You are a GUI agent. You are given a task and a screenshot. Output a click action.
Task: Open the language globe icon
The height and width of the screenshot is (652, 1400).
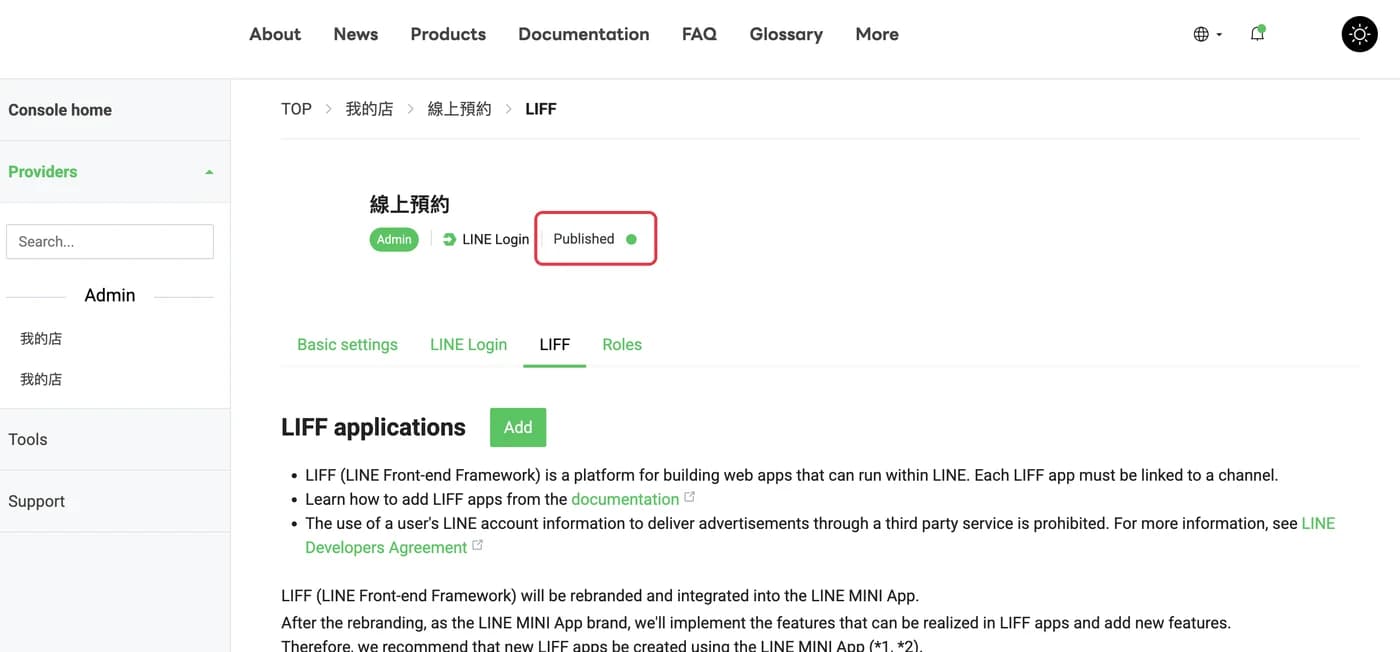(x=1201, y=34)
